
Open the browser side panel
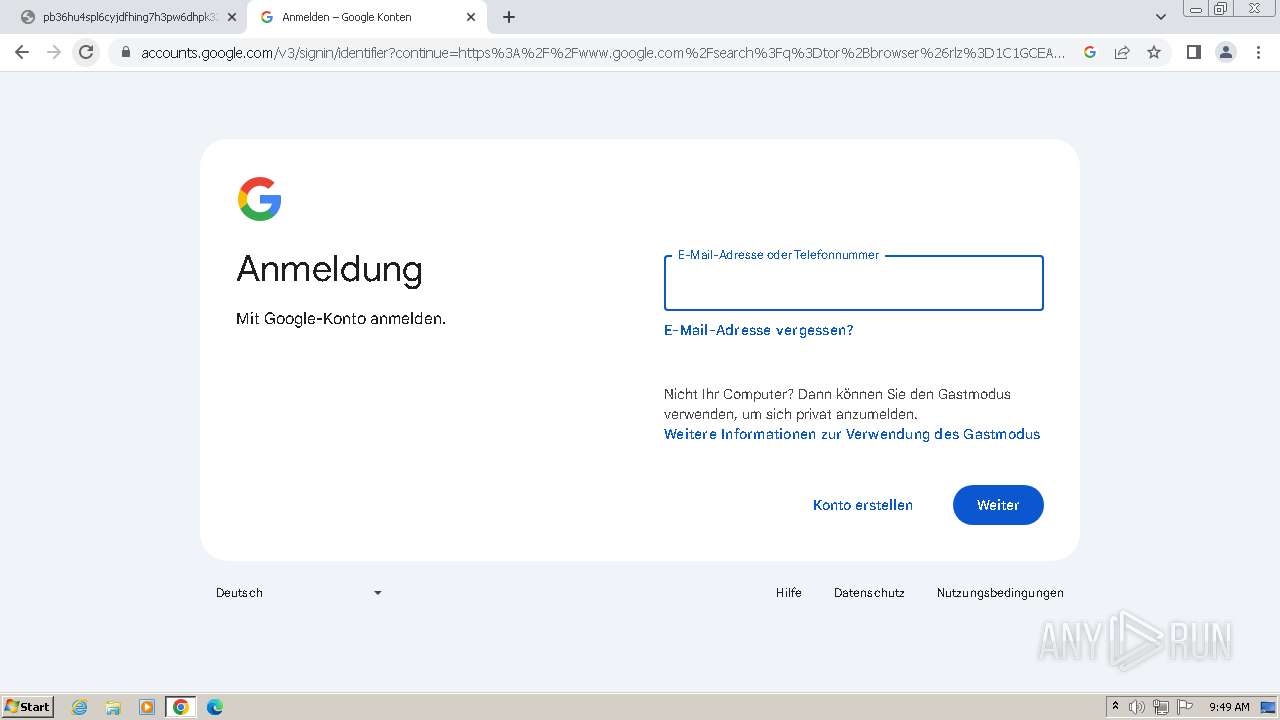1193,52
